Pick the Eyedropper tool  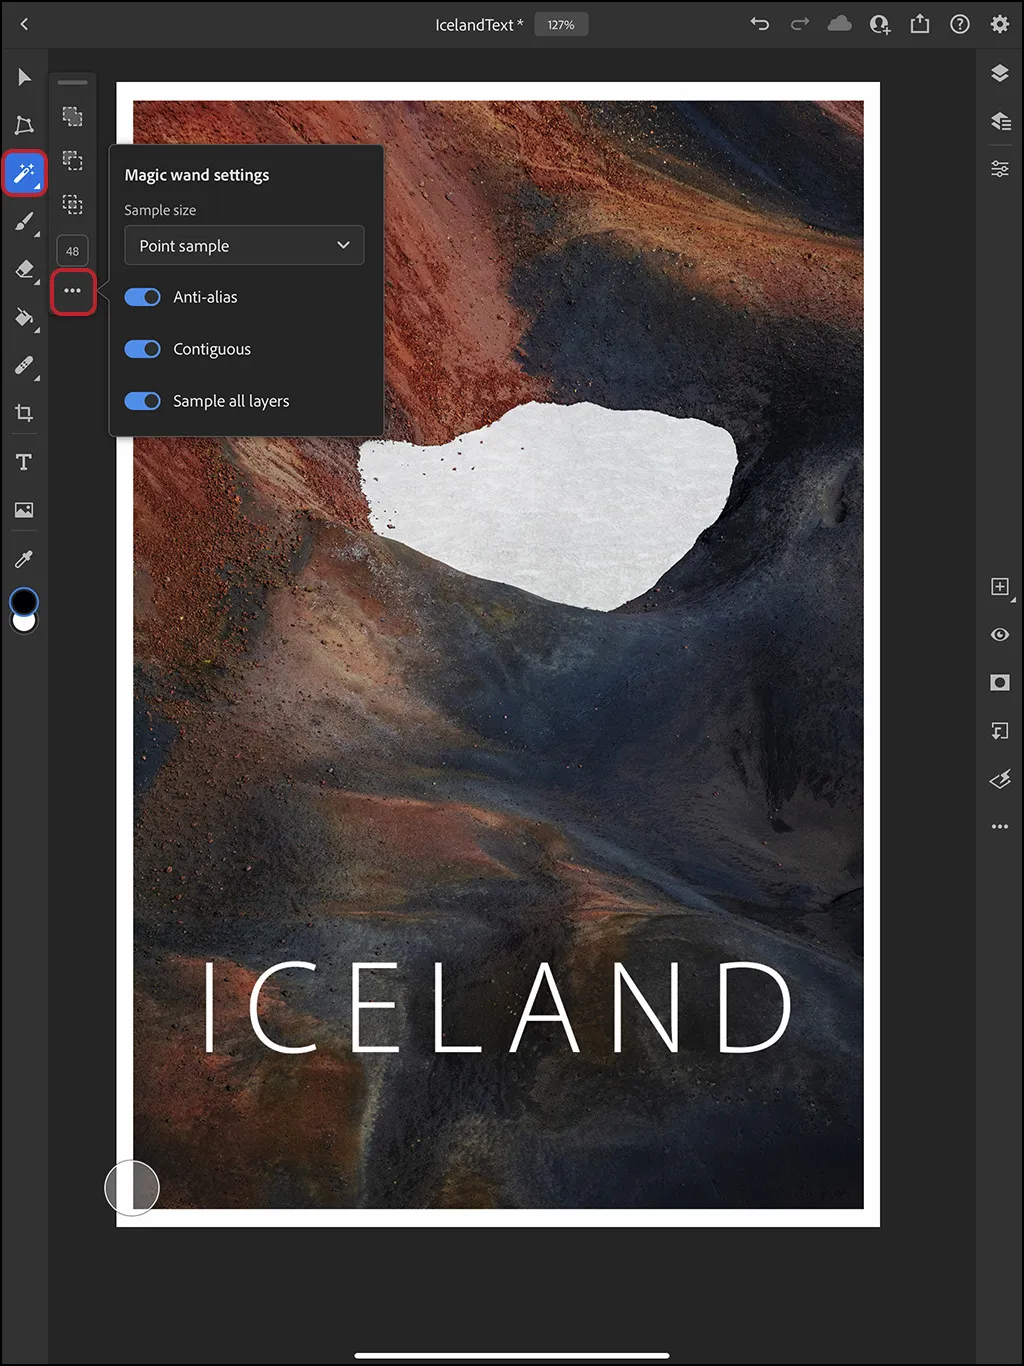[24, 557]
